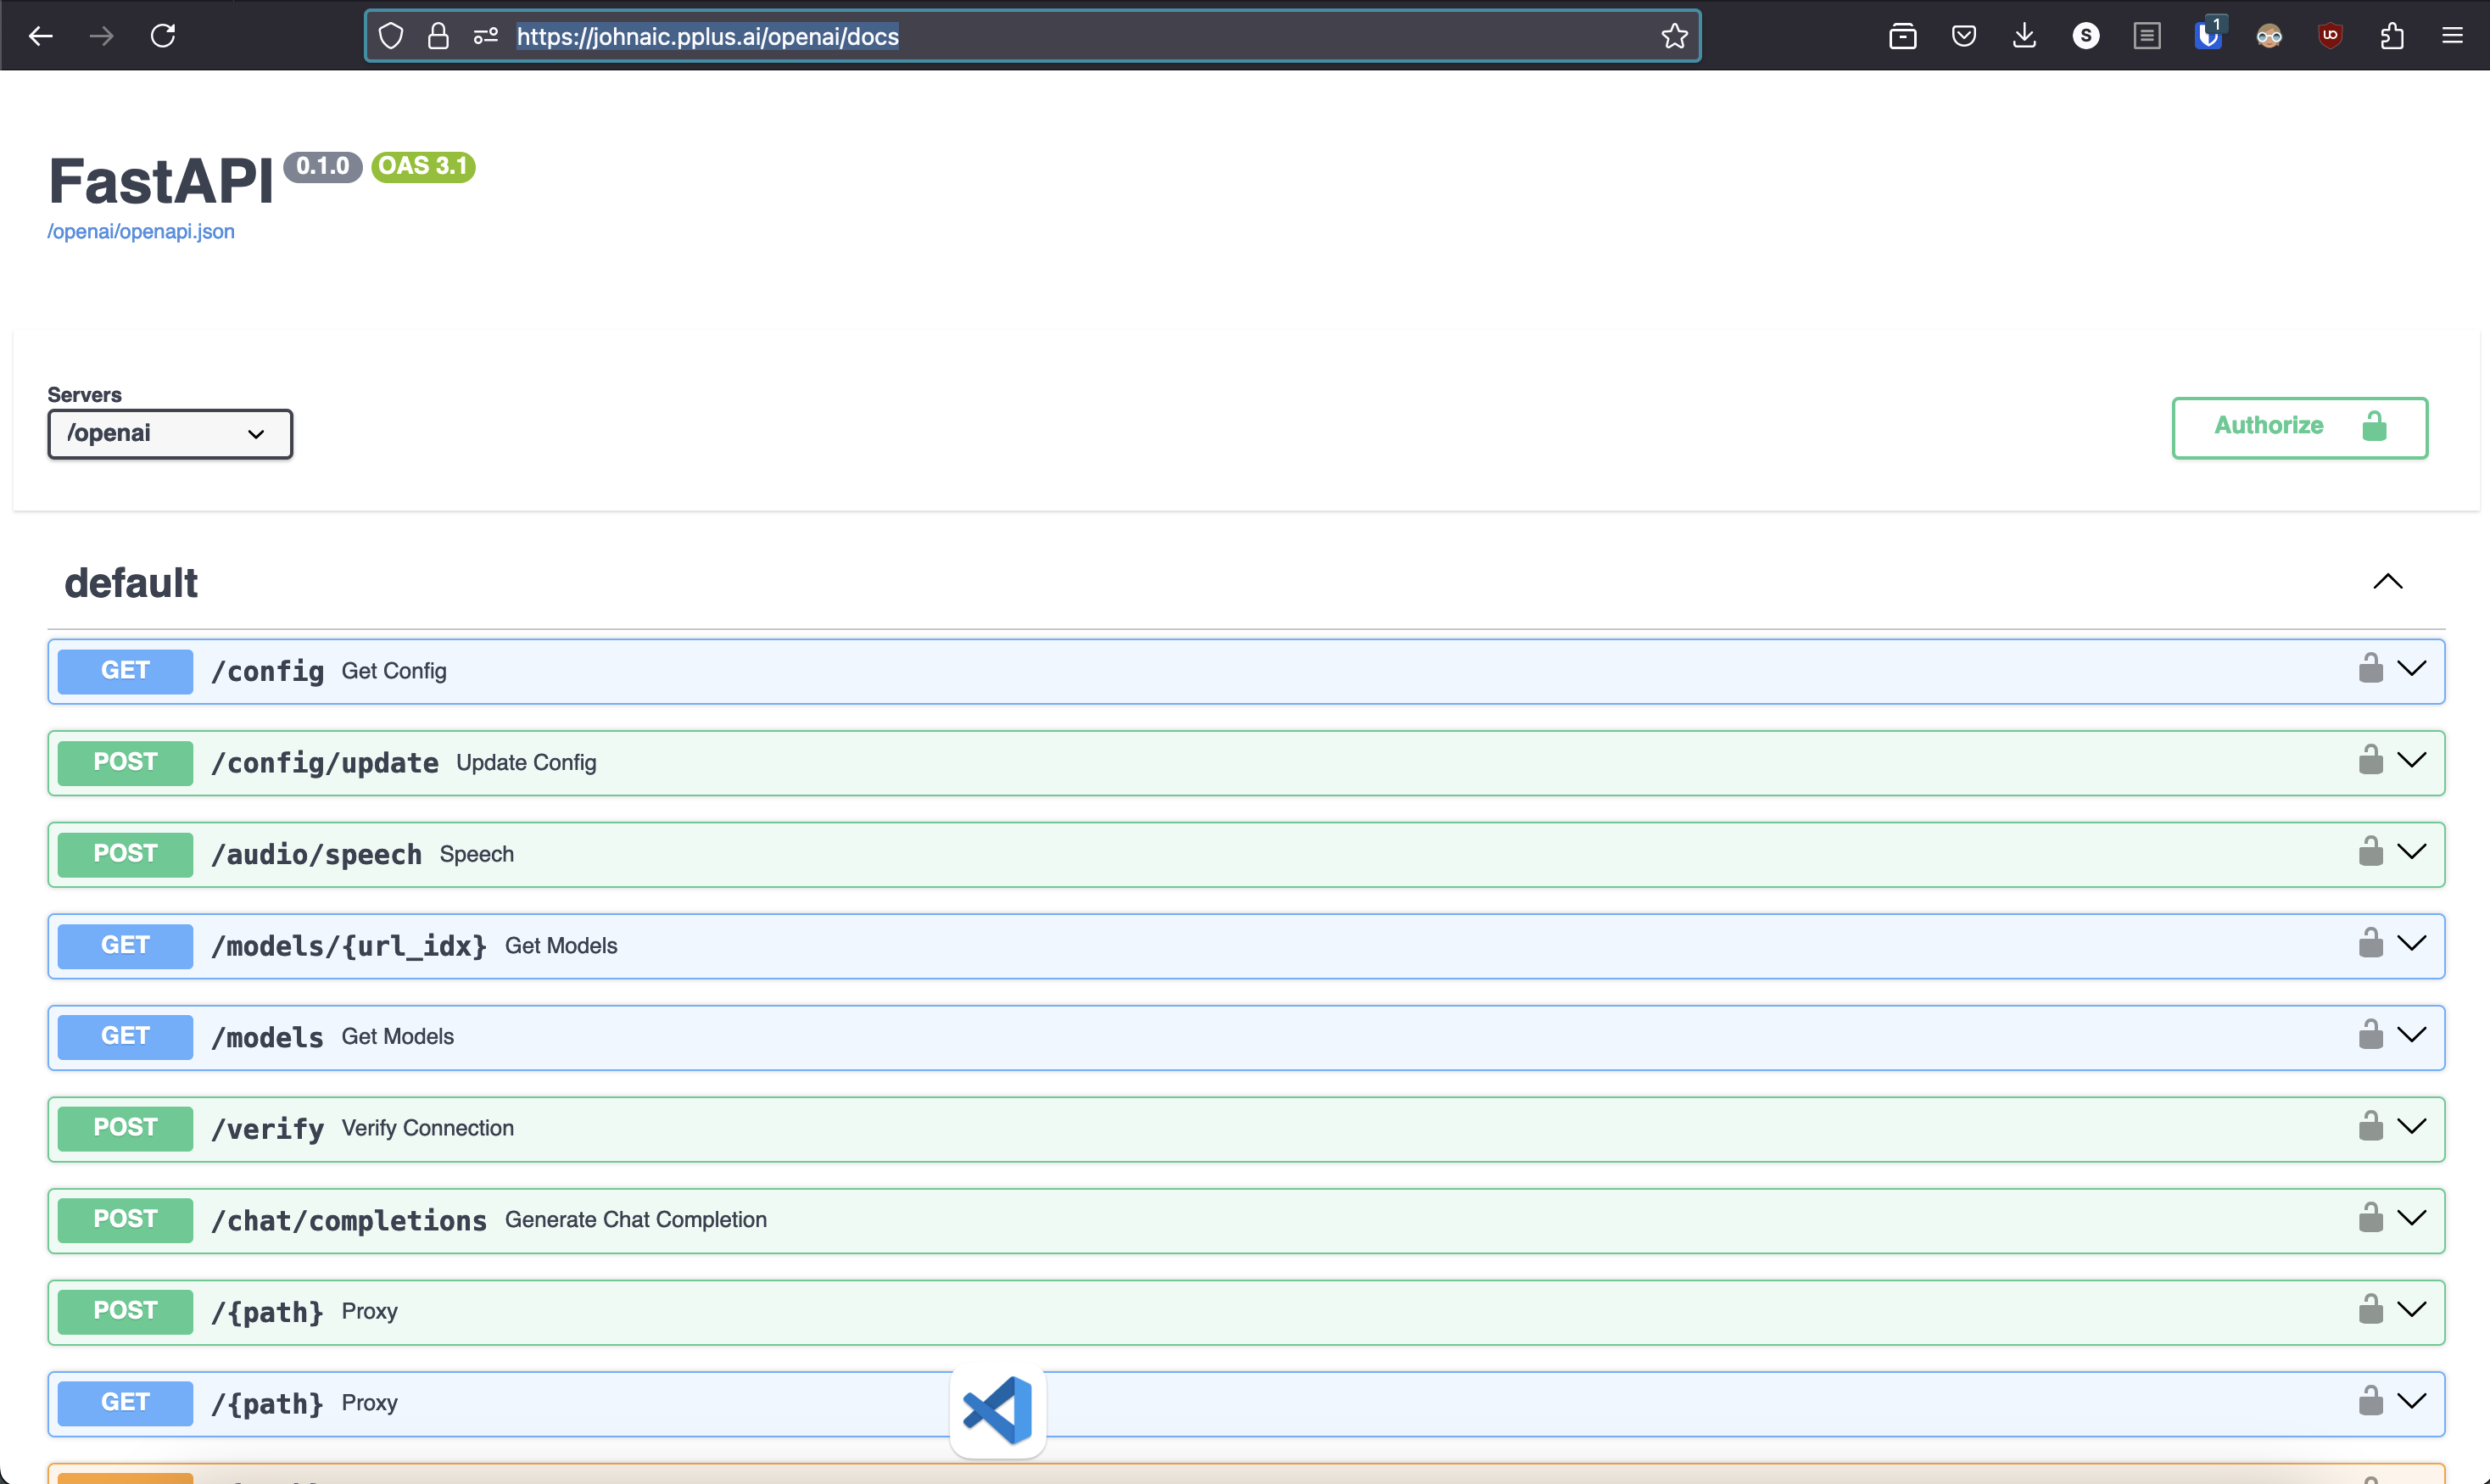Click POST badge of /audio/speech
The width and height of the screenshot is (2490, 1484).
point(125,854)
